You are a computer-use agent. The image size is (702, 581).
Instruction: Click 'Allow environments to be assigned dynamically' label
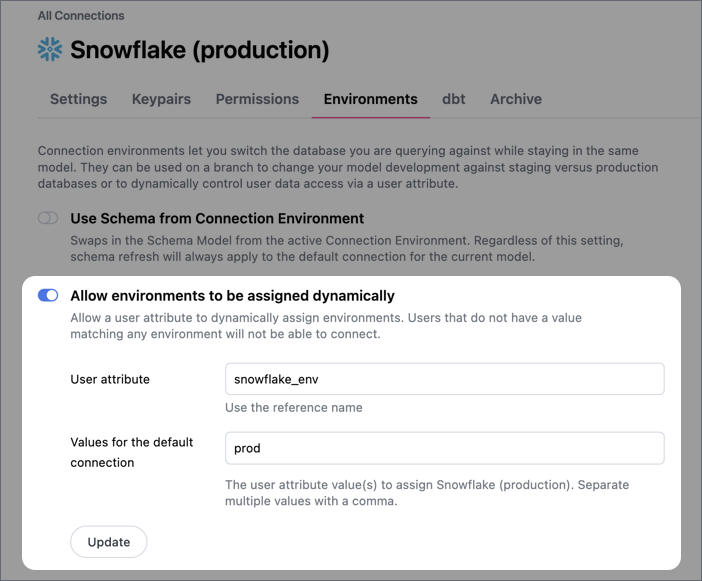[232, 295]
